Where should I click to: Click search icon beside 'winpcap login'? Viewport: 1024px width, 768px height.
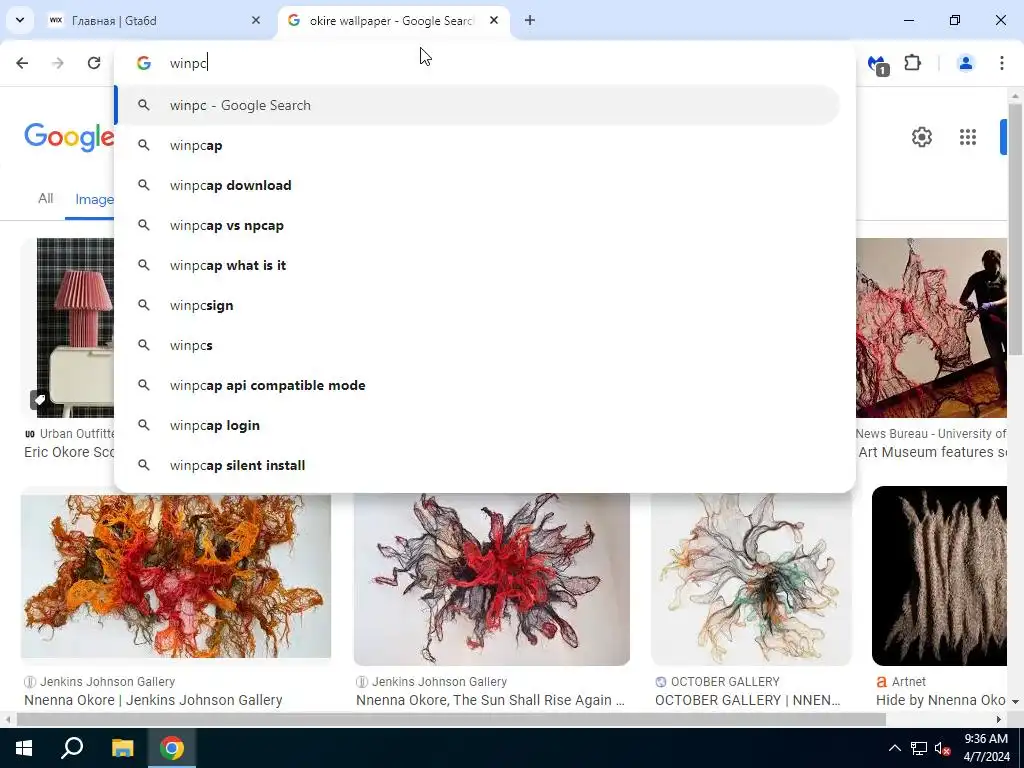(144, 425)
